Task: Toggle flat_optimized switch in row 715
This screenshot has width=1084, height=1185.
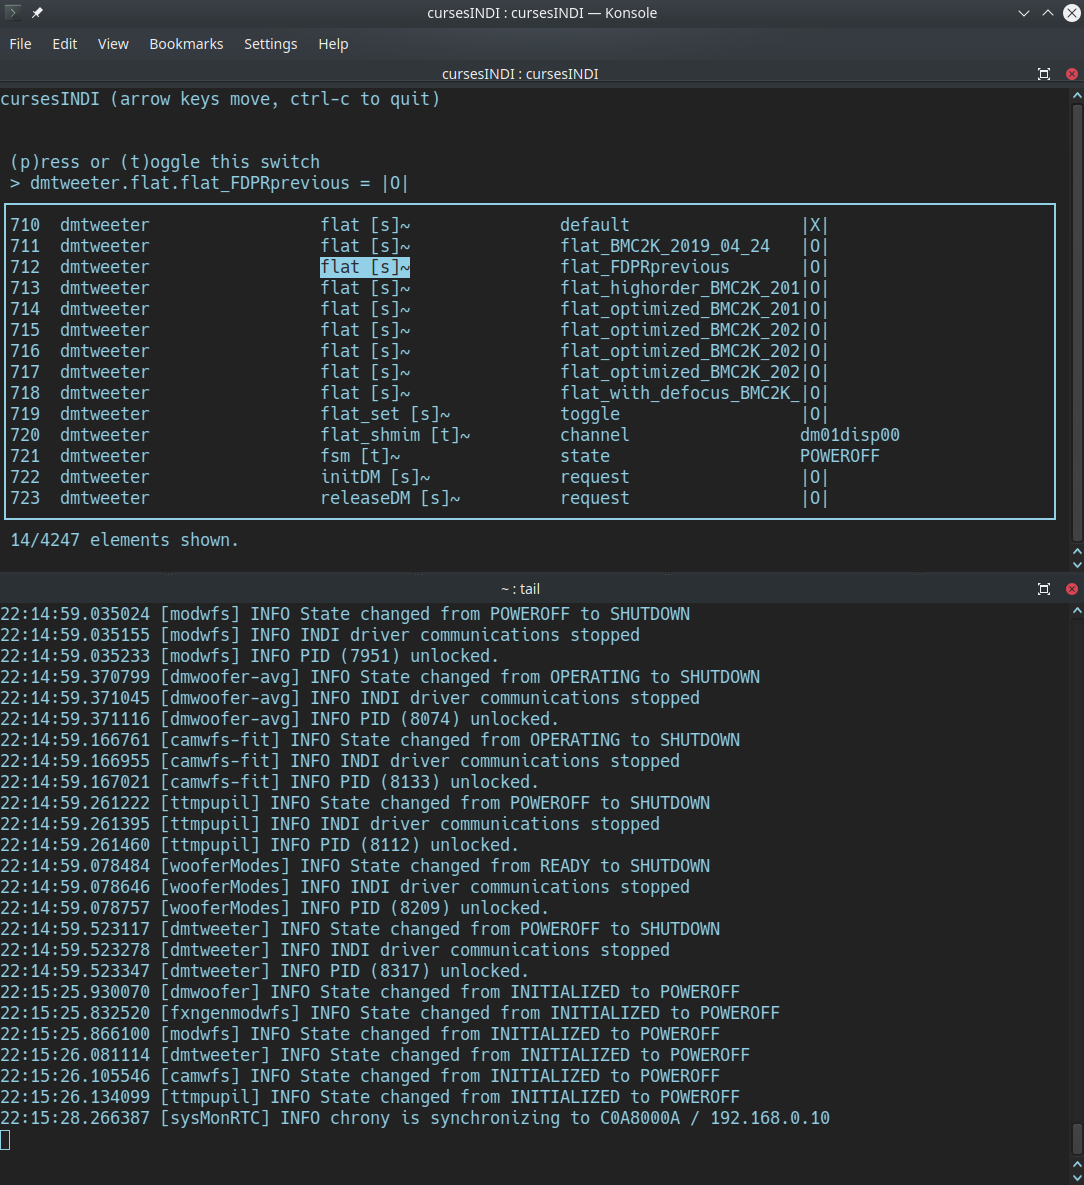Action: coord(815,330)
